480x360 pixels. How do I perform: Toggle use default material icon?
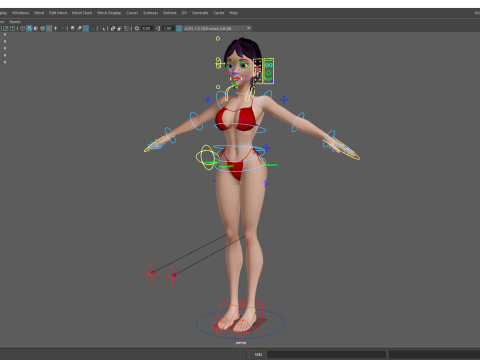(36, 28)
